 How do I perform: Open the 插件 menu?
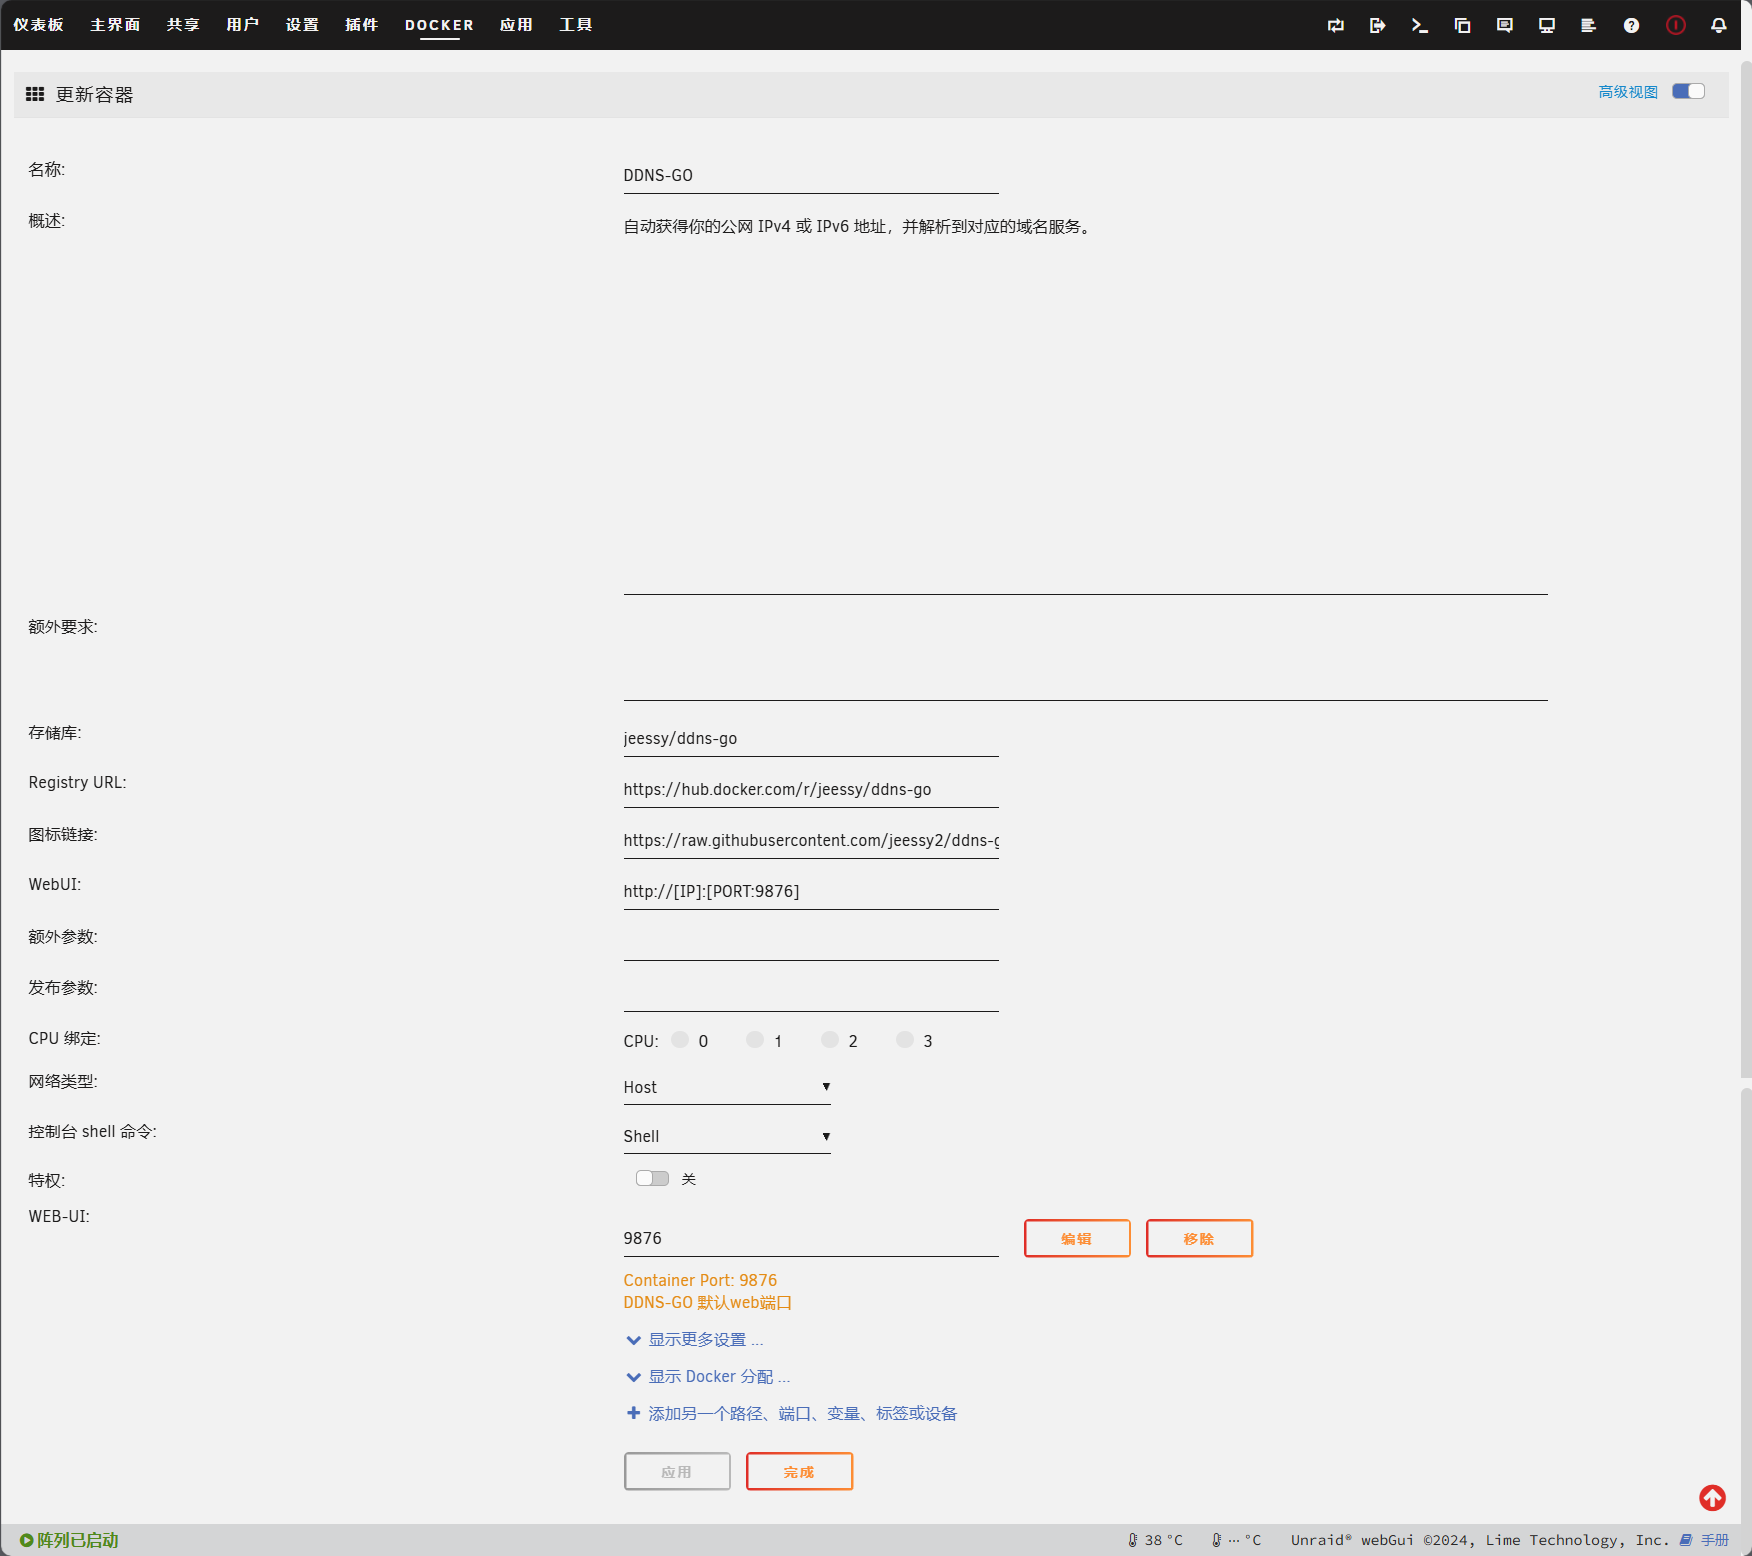pos(361,25)
